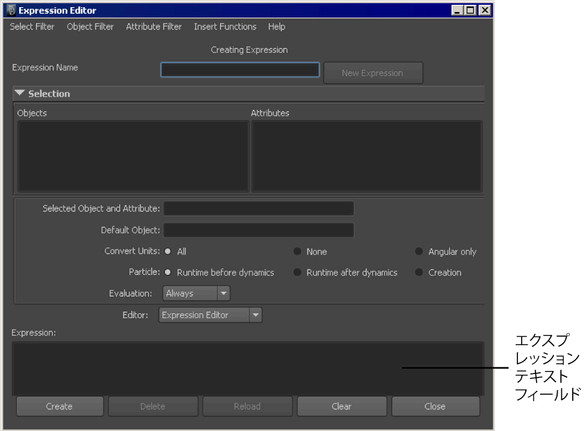Click the Clear button
The width and height of the screenshot is (584, 431).
pyautogui.click(x=342, y=406)
